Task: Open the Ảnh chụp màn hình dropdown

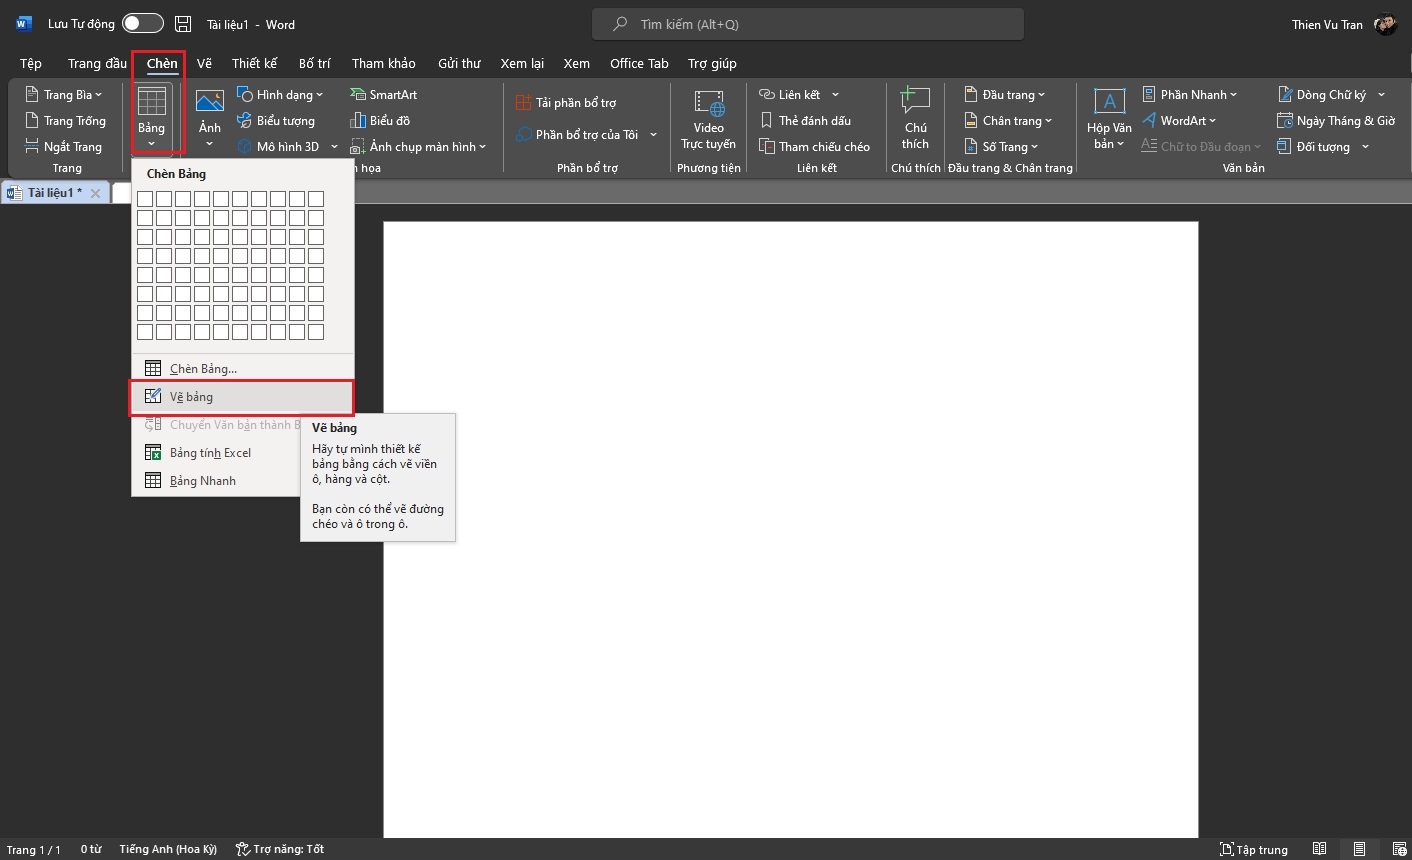Action: tap(418, 147)
